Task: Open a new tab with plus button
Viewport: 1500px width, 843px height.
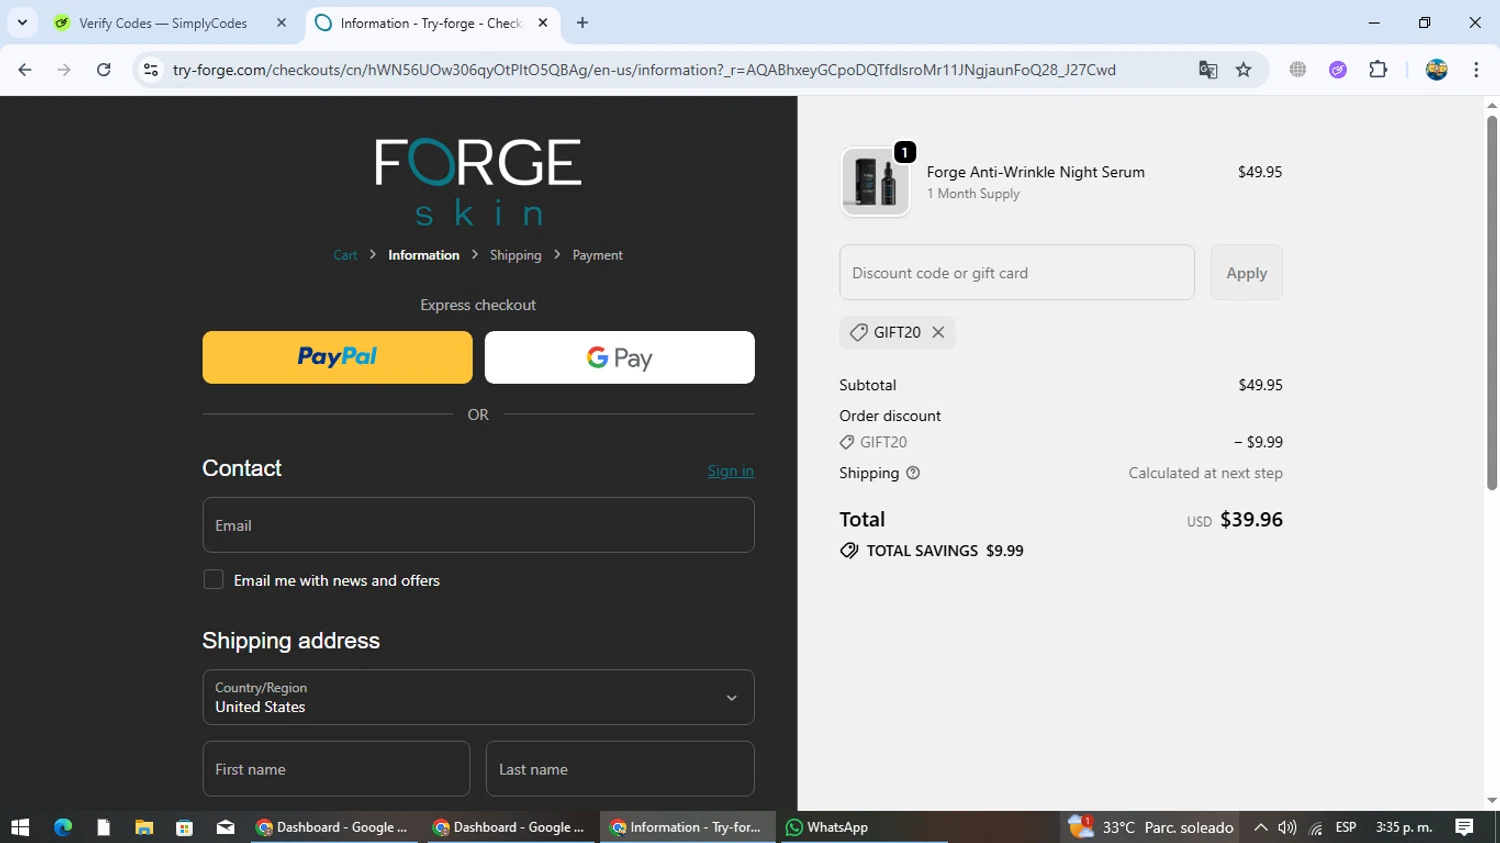Action: coord(583,22)
